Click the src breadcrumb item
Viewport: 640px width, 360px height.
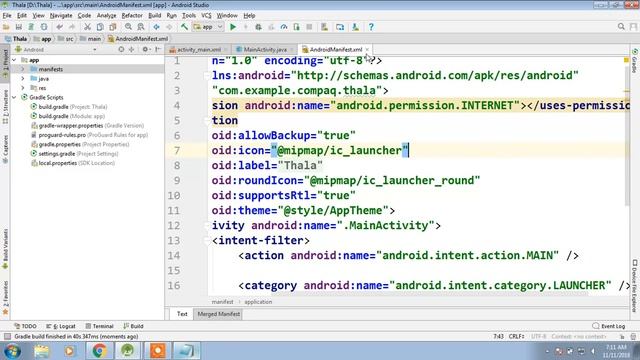pyautogui.click(x=66, y=39)
